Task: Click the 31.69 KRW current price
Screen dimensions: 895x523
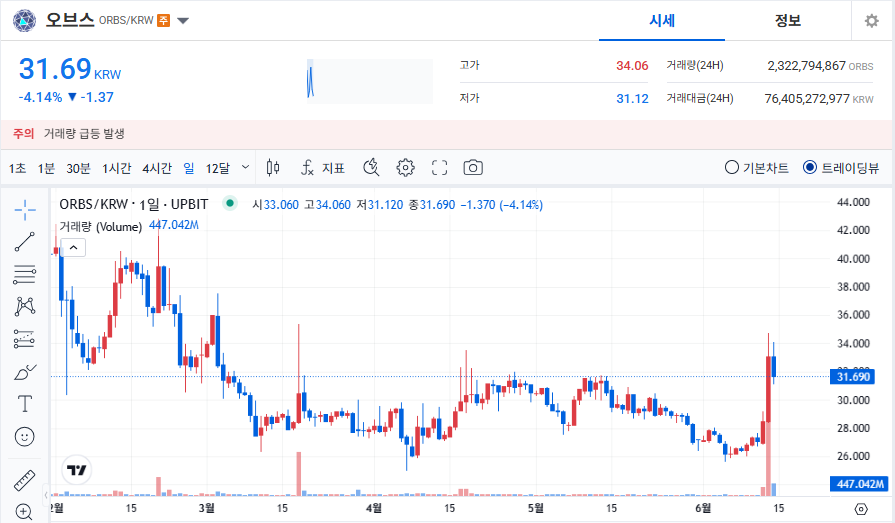Action: click(70, 70)
